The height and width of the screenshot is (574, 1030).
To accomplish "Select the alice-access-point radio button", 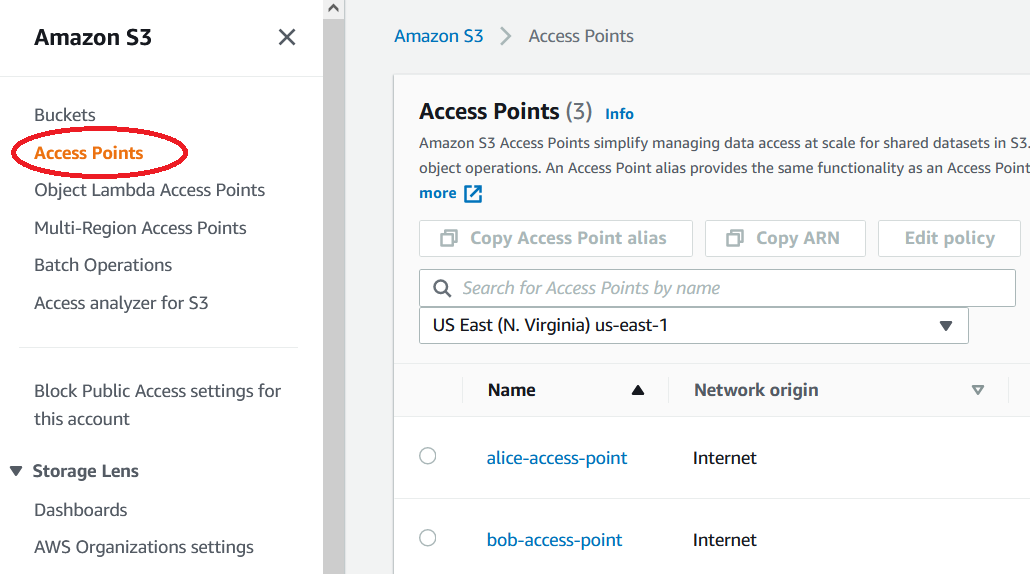I will [x=428, y=456].
